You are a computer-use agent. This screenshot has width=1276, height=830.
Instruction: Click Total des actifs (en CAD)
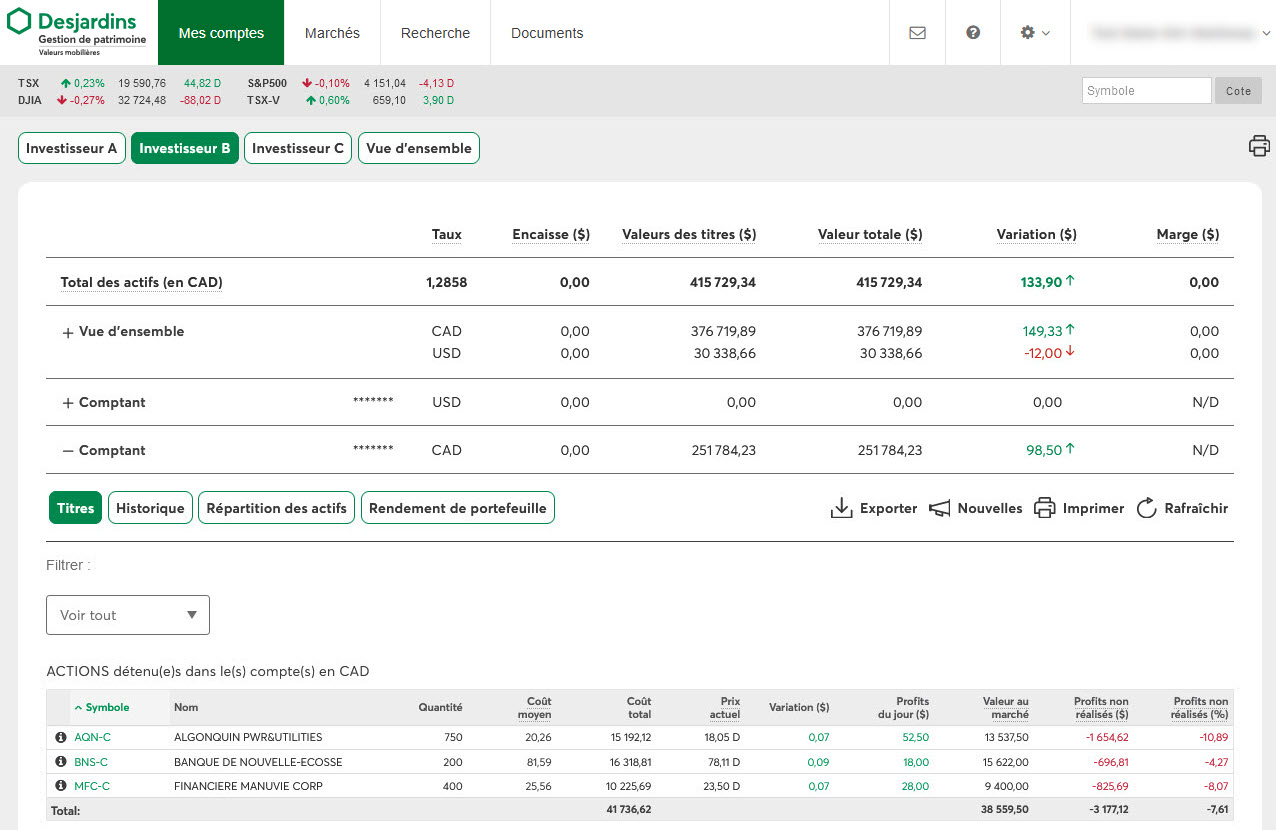click(x=141, y=282)
